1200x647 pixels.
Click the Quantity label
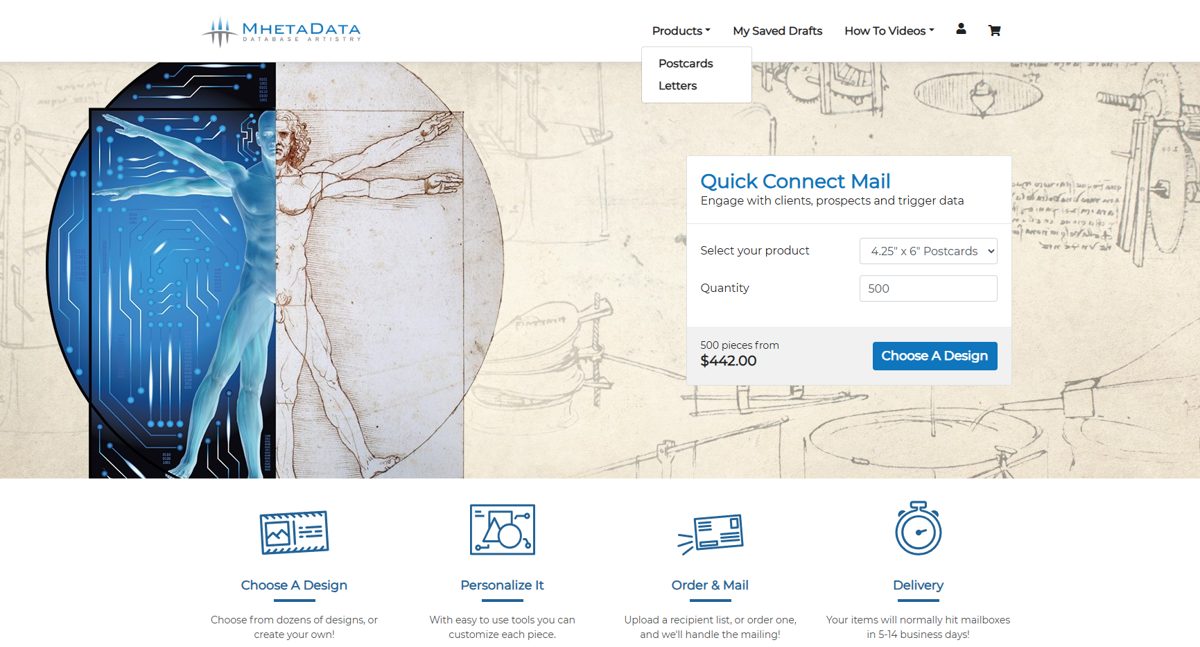[725, 288]
